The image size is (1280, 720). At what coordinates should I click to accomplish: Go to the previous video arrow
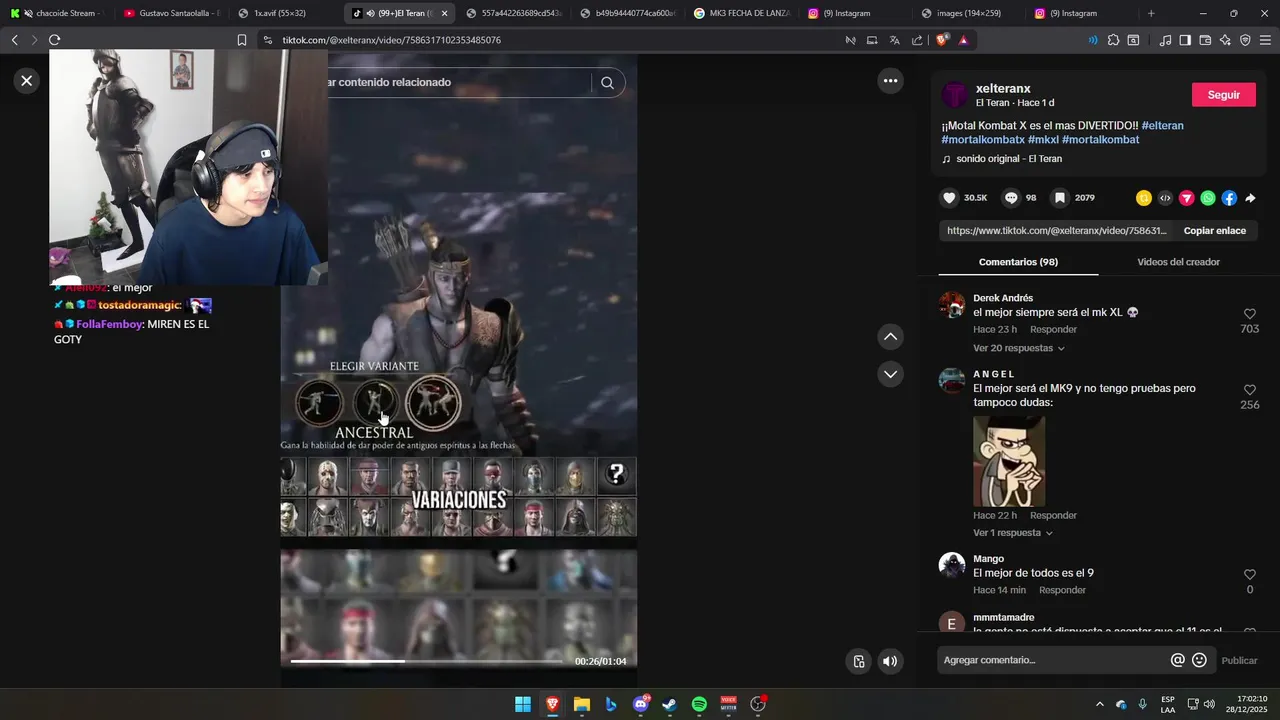(x=890, y=337)
